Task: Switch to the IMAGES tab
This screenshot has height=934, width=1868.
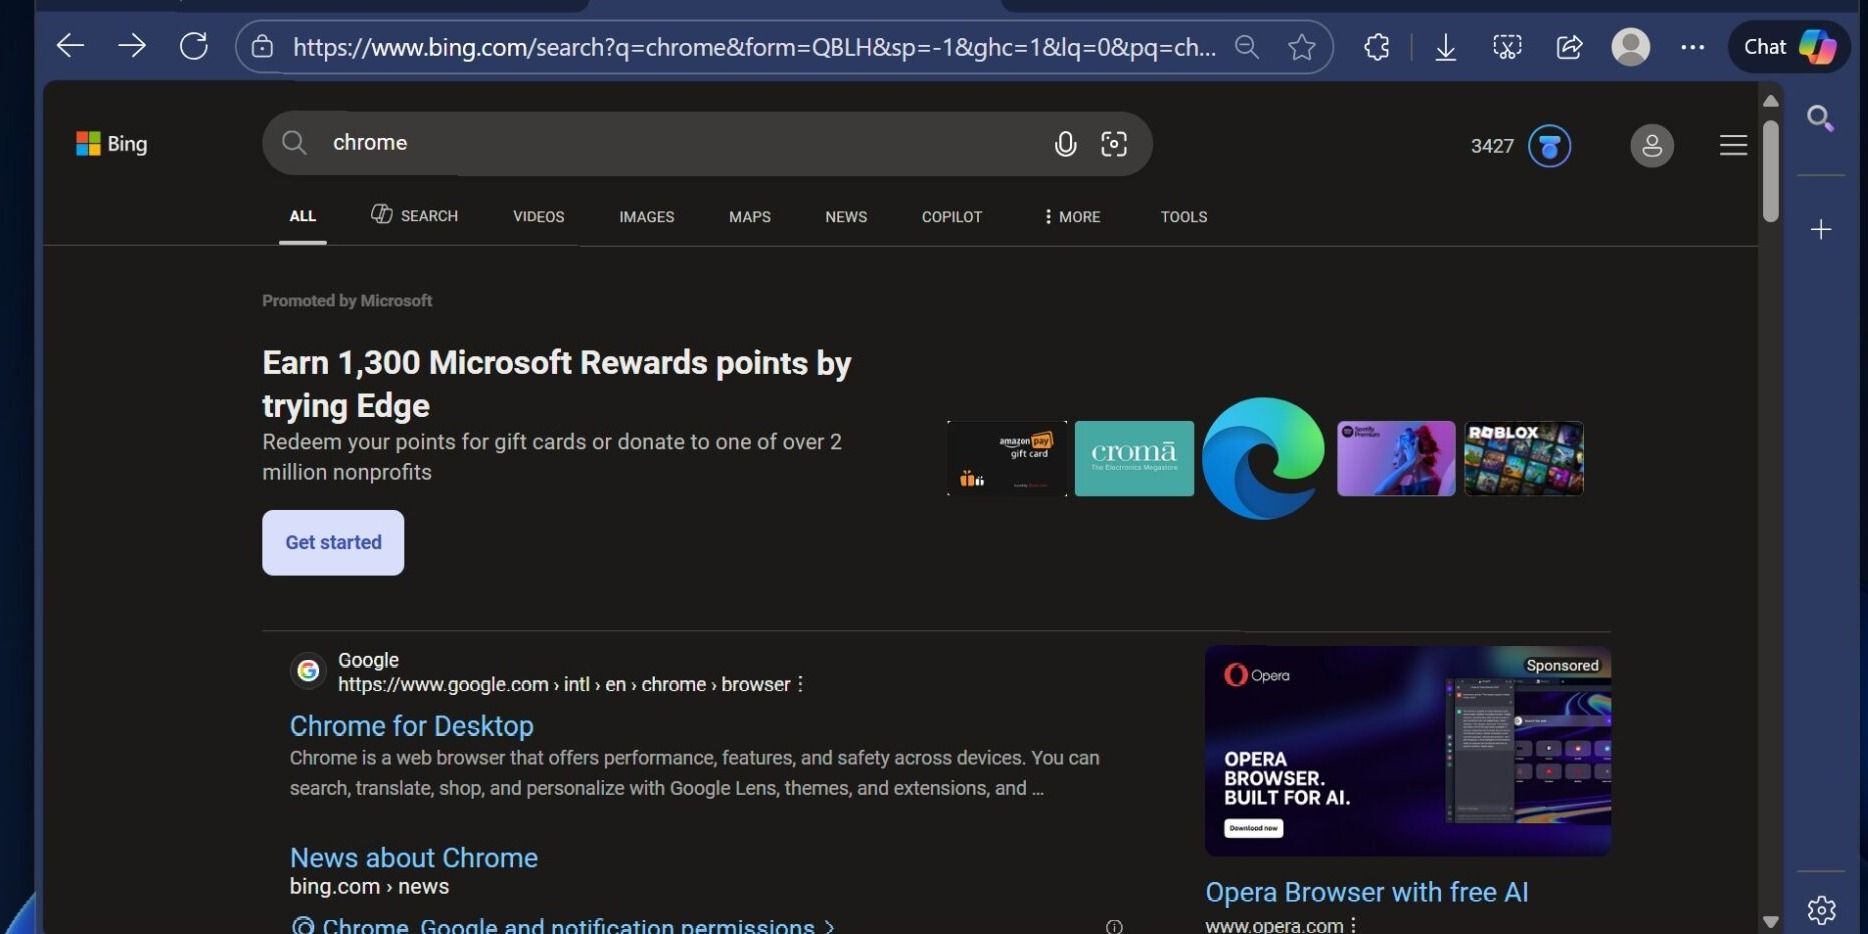Action: point(646,217)
